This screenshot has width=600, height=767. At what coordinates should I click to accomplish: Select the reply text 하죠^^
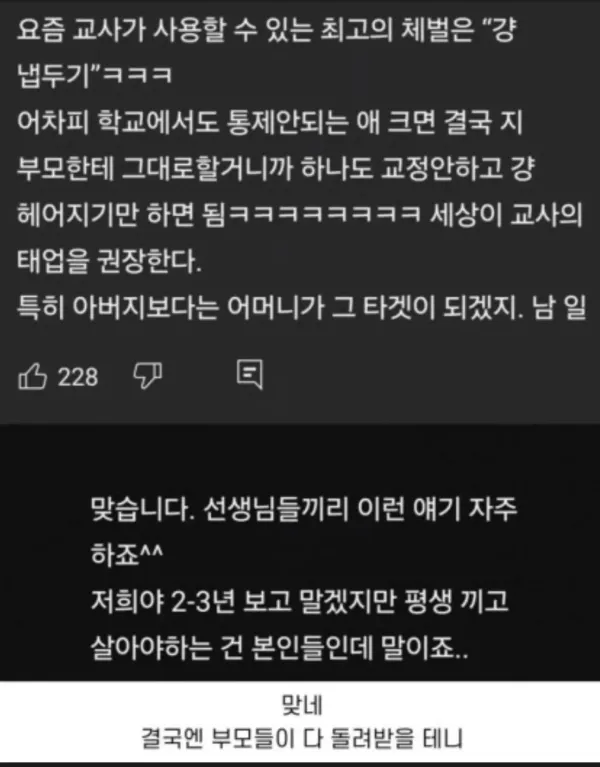(x=126, y=555)
